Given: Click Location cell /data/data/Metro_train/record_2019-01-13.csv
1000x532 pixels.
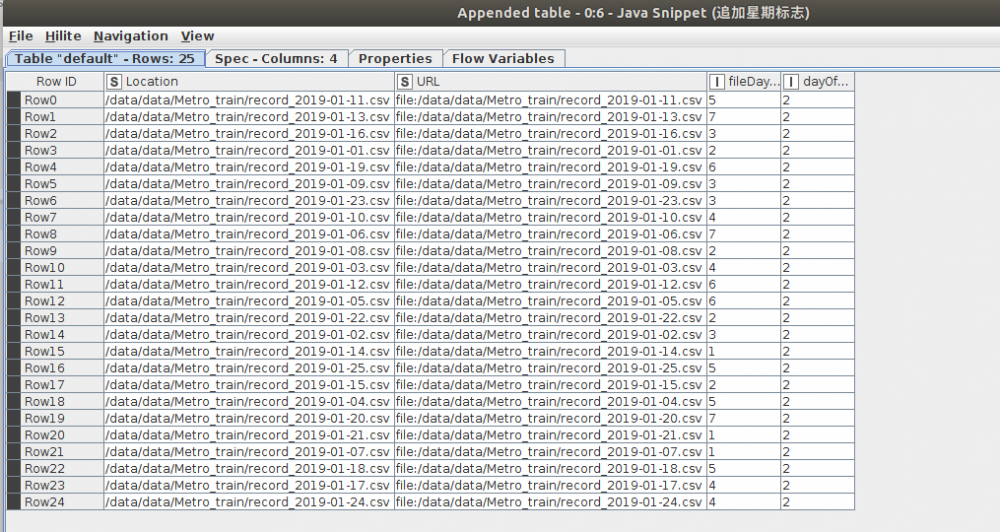Looking at the screenshot, I should pos(249,117).
